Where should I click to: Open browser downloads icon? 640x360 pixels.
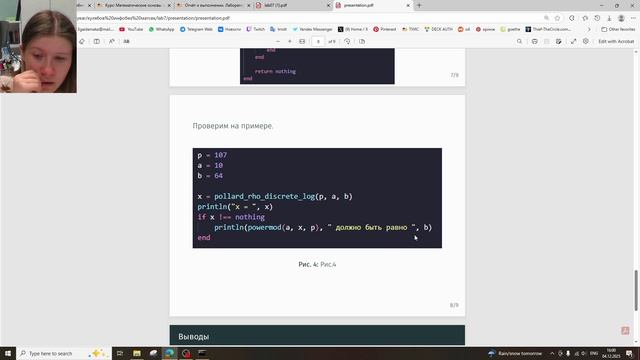[x=609, y=18]
